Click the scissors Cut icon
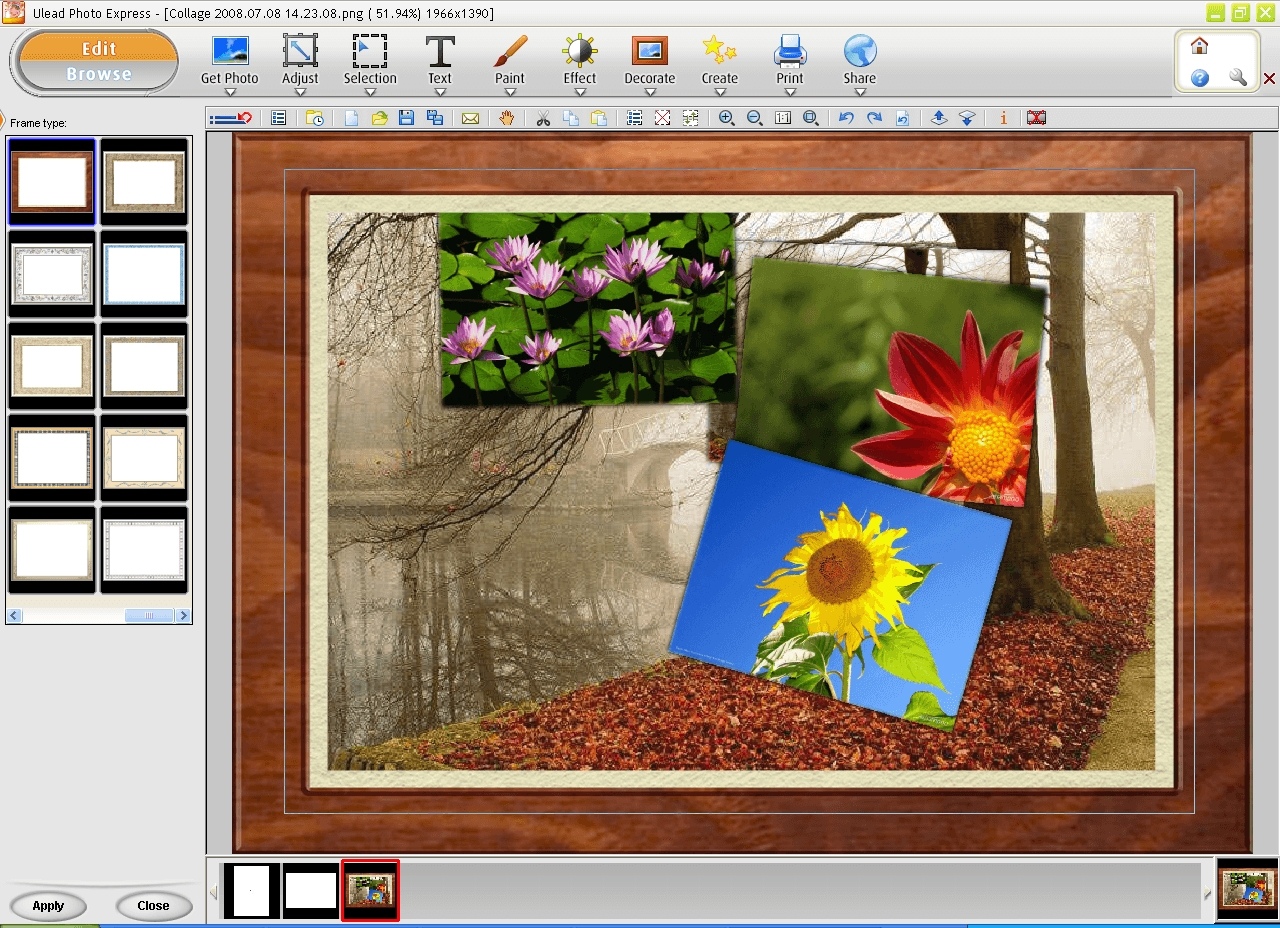Viewport: 1280px width, 928px height. click(x=543, y=118)
